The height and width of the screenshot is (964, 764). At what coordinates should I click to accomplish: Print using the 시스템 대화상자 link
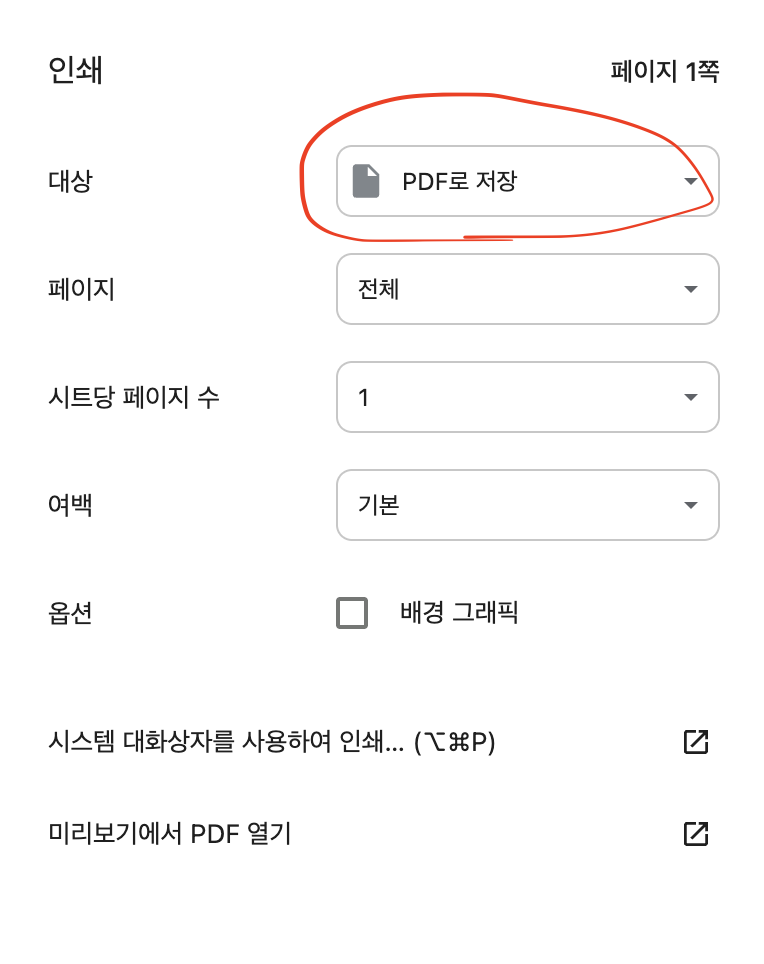pyautogui.click(x=272, y=742)
